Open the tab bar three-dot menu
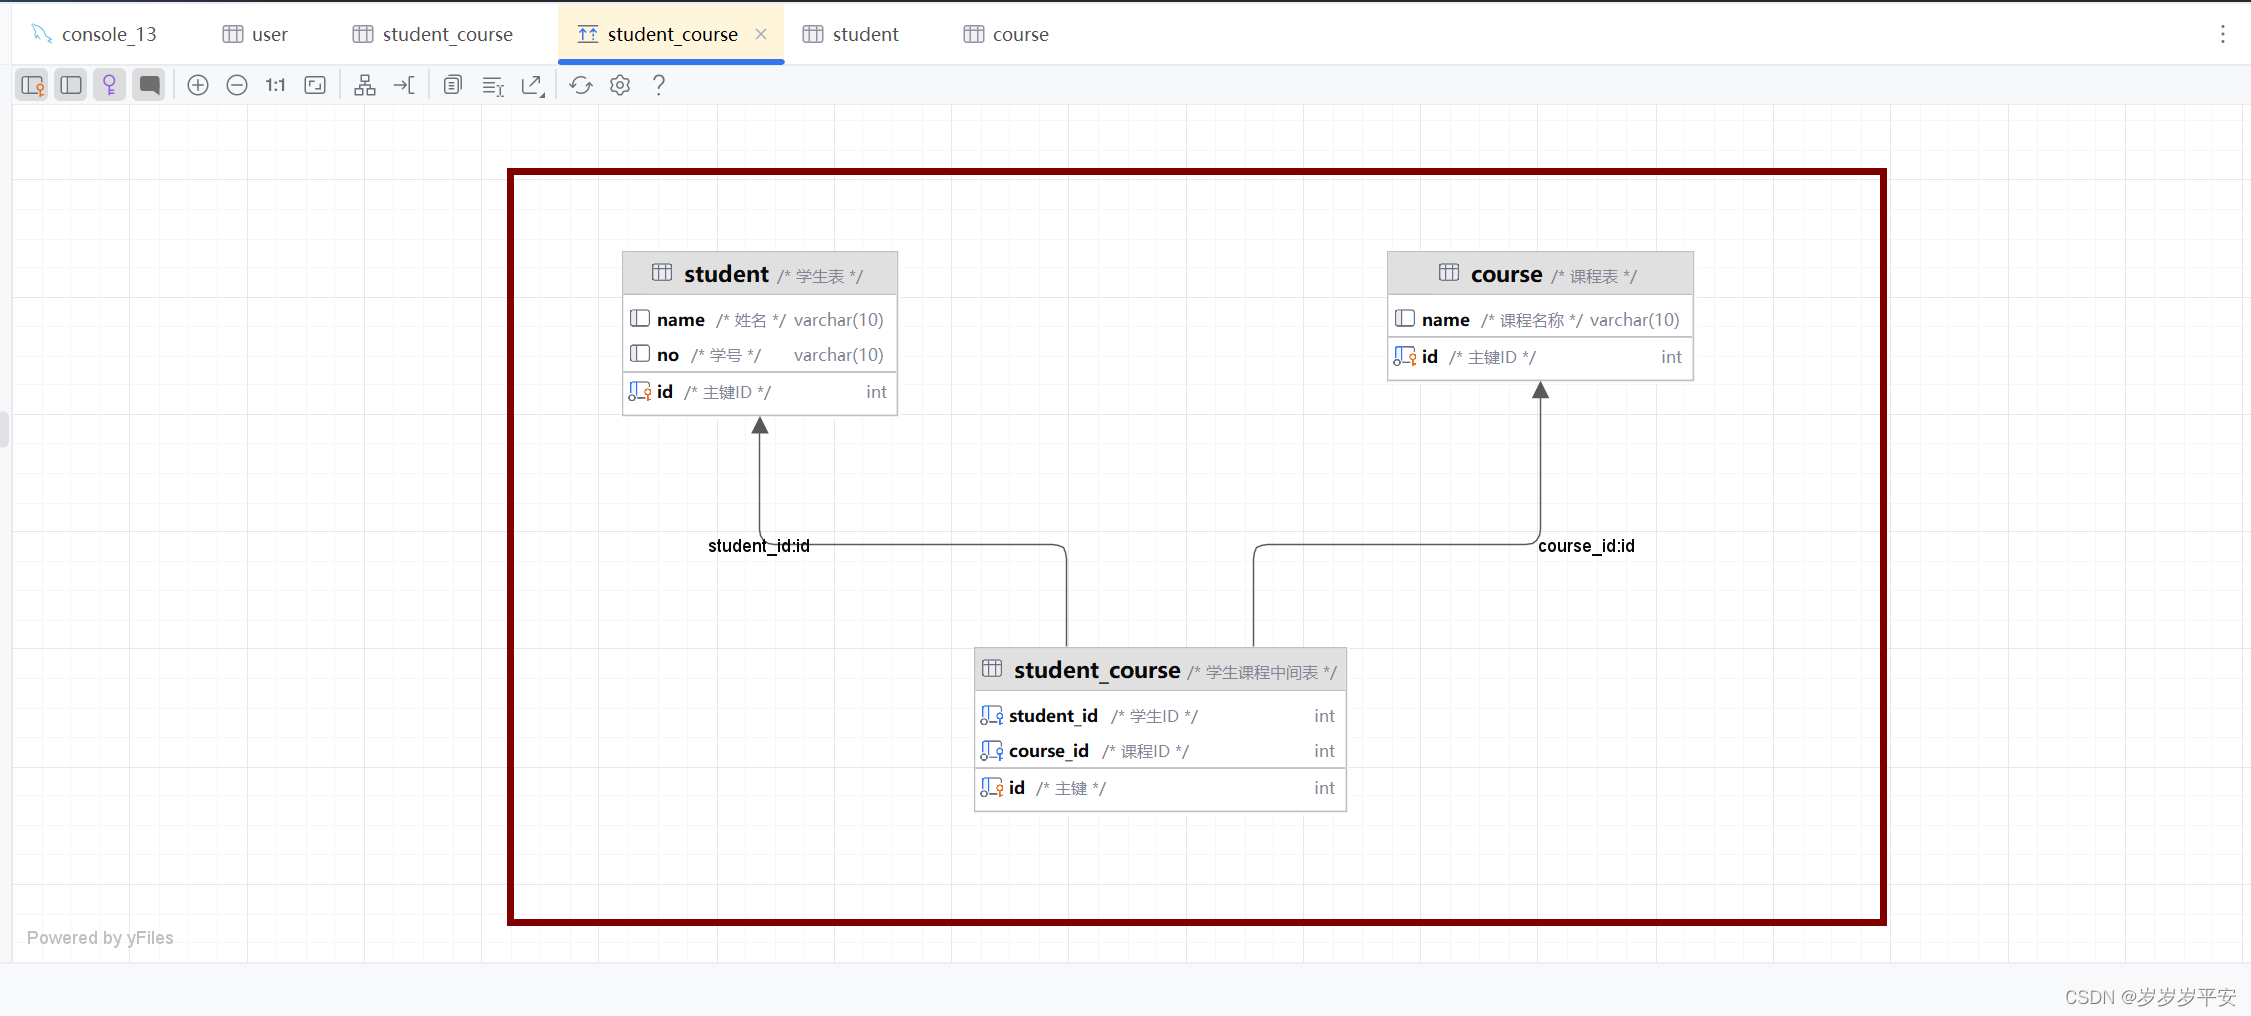Viewport: 2251px width, 1016px height. click(2223, 34)
